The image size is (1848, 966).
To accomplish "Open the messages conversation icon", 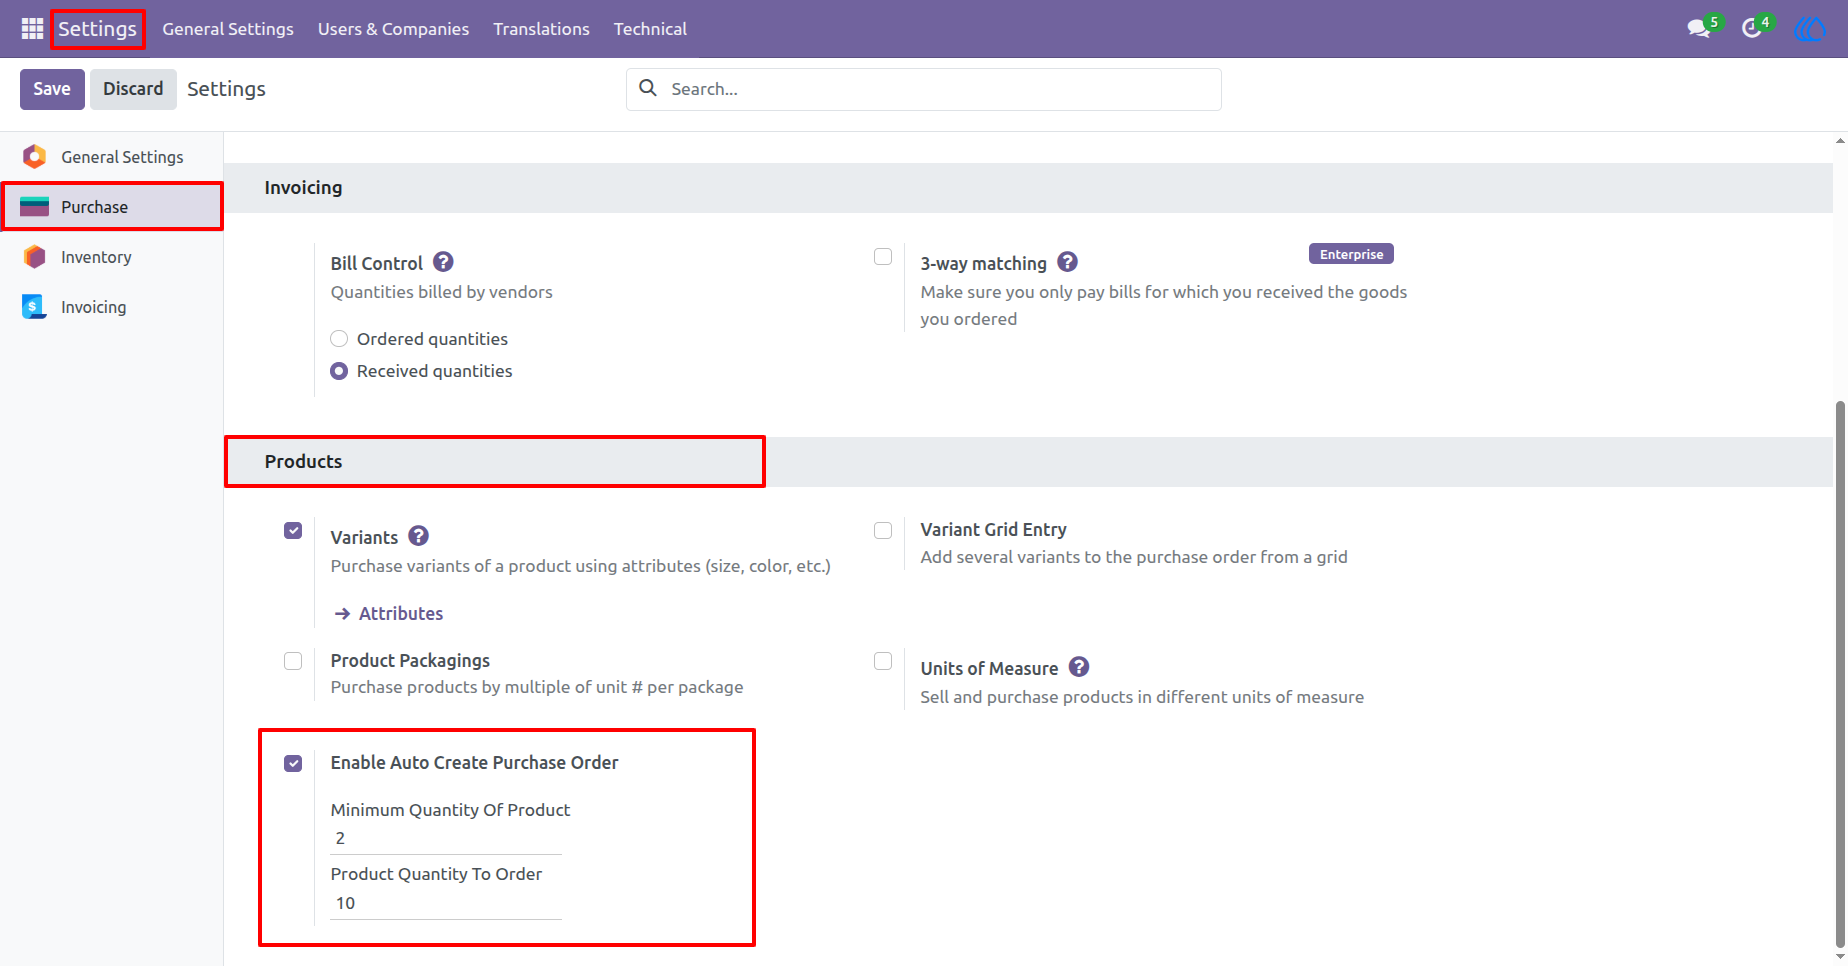I will (x=1698, y=28).
